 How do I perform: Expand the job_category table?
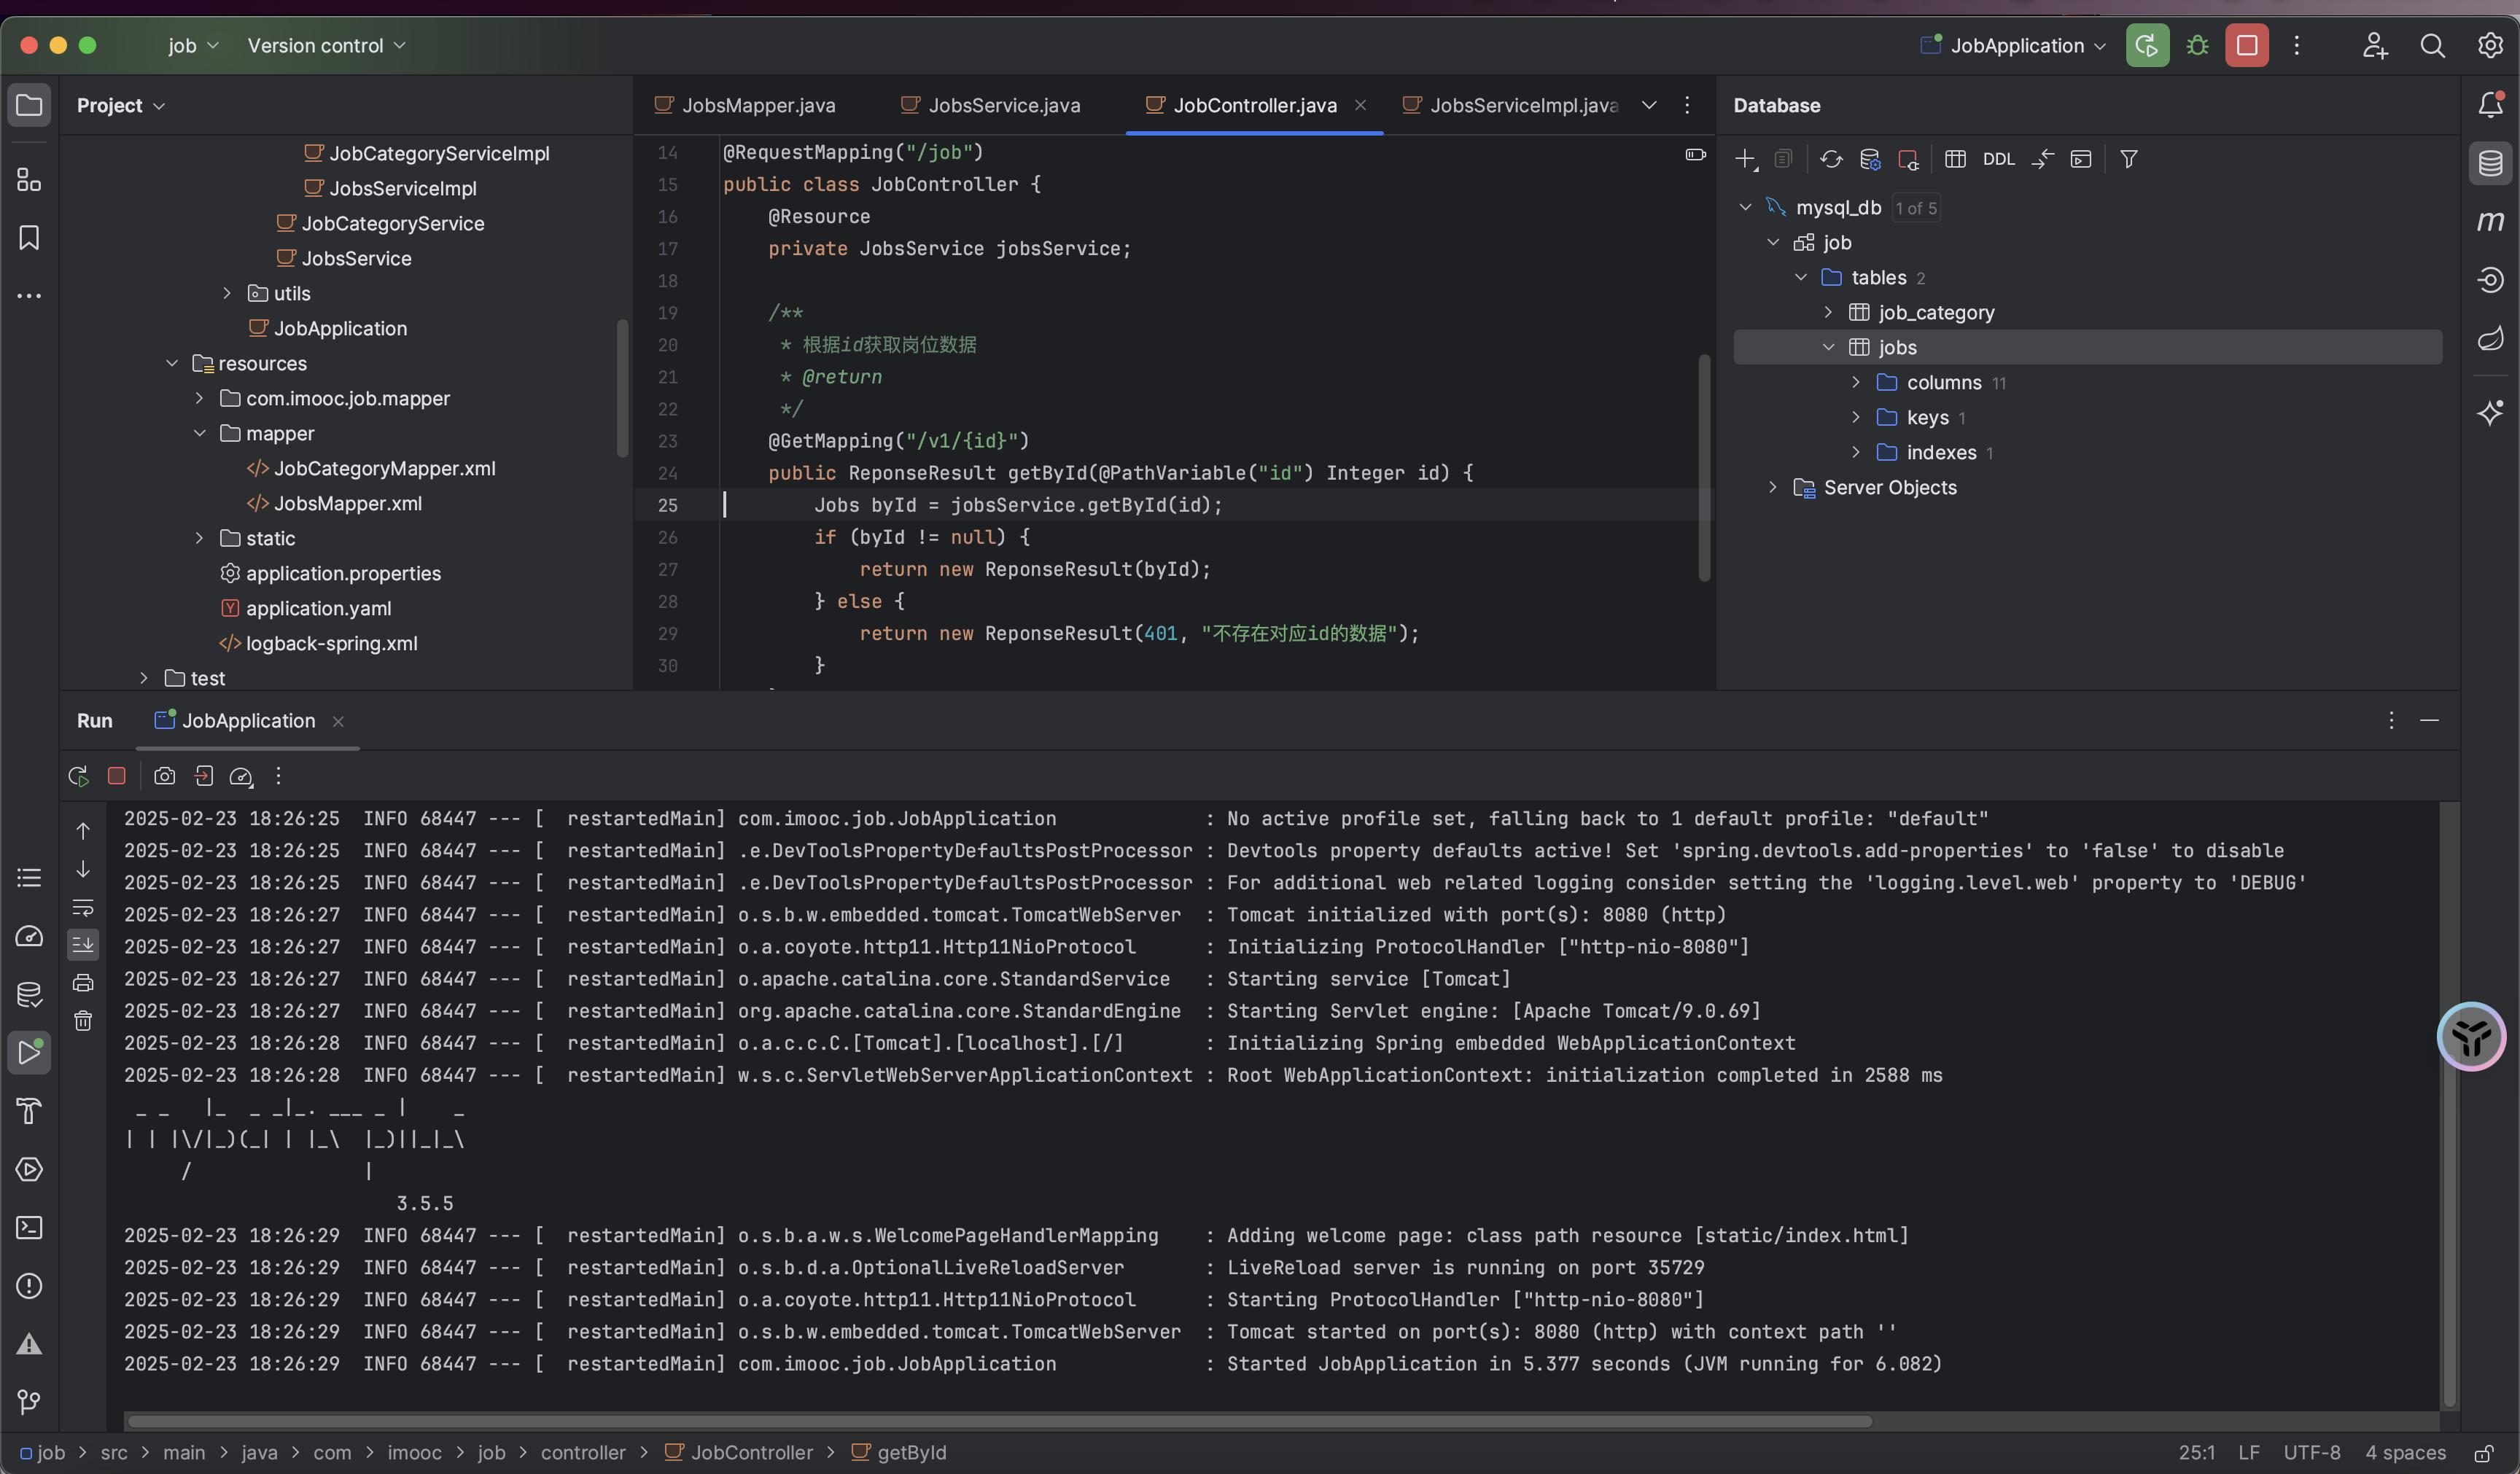(1828, 312)
